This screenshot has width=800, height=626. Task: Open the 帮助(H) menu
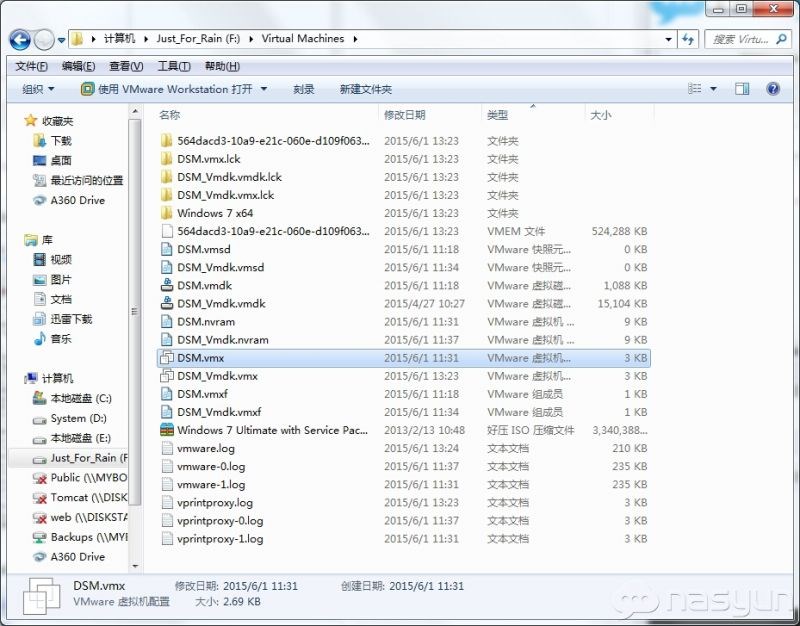pos(222,66)
